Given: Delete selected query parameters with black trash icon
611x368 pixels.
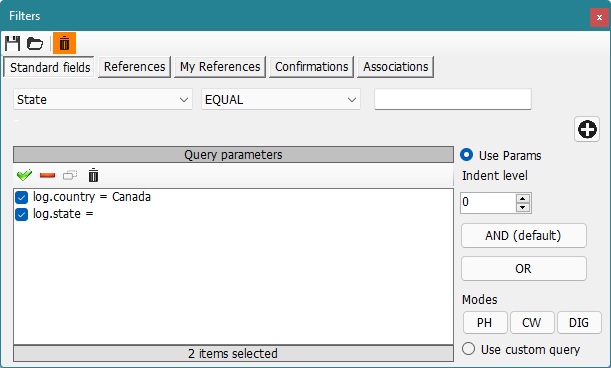Looking at the screenshot, I should tap(93, 175).
